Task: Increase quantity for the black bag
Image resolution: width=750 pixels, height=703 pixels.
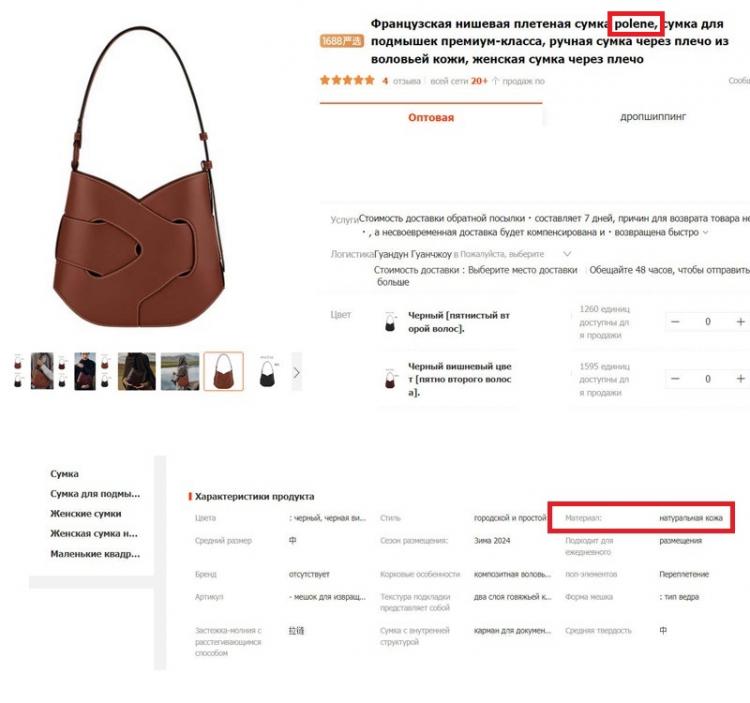Action: (x=740, y=322)
